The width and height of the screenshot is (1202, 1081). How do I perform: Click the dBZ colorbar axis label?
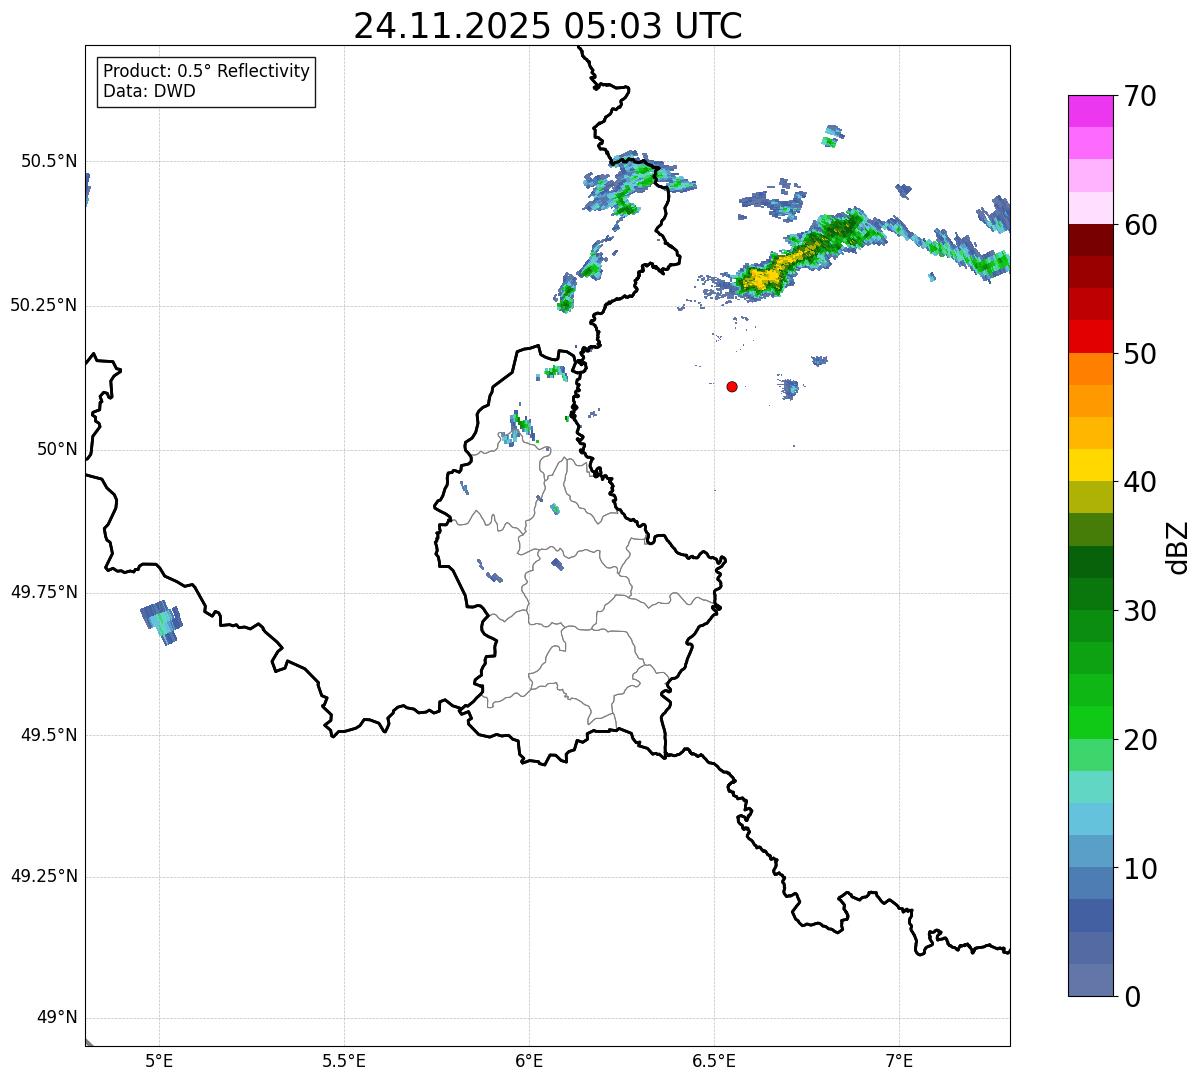[x=1178, y=547]
